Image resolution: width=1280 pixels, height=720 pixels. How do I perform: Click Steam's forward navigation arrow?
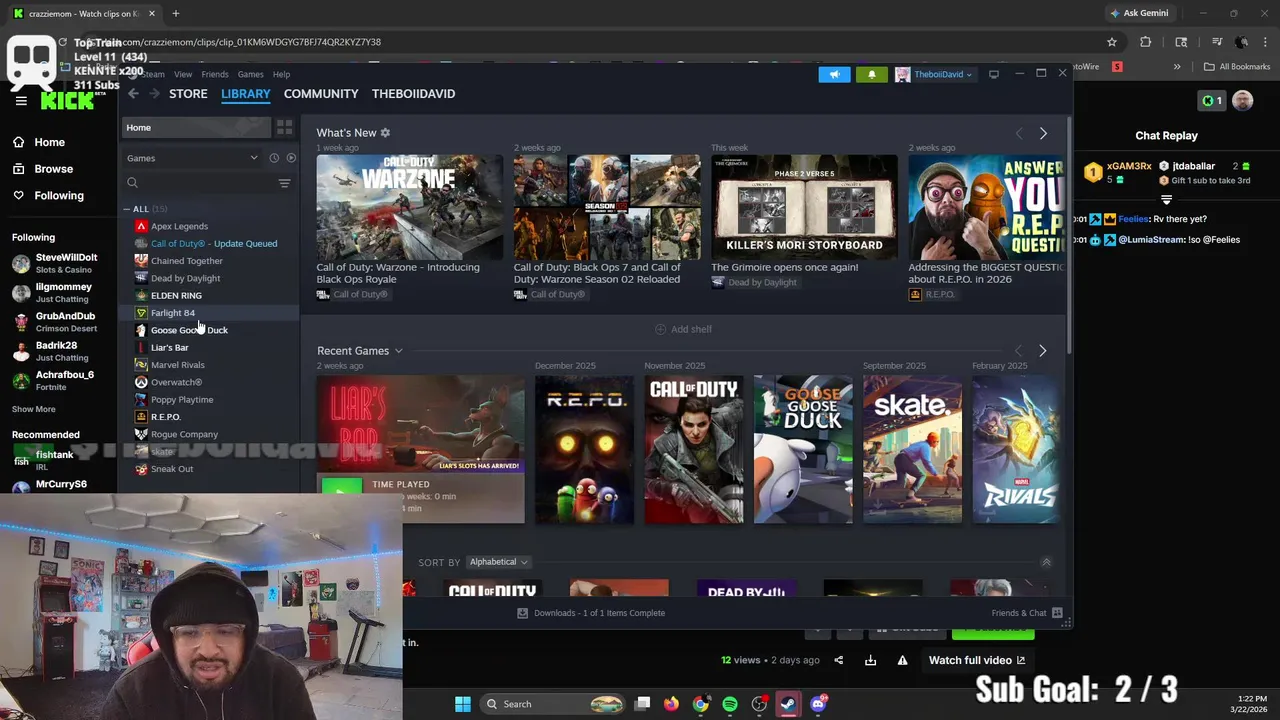(x=154, y=93)
